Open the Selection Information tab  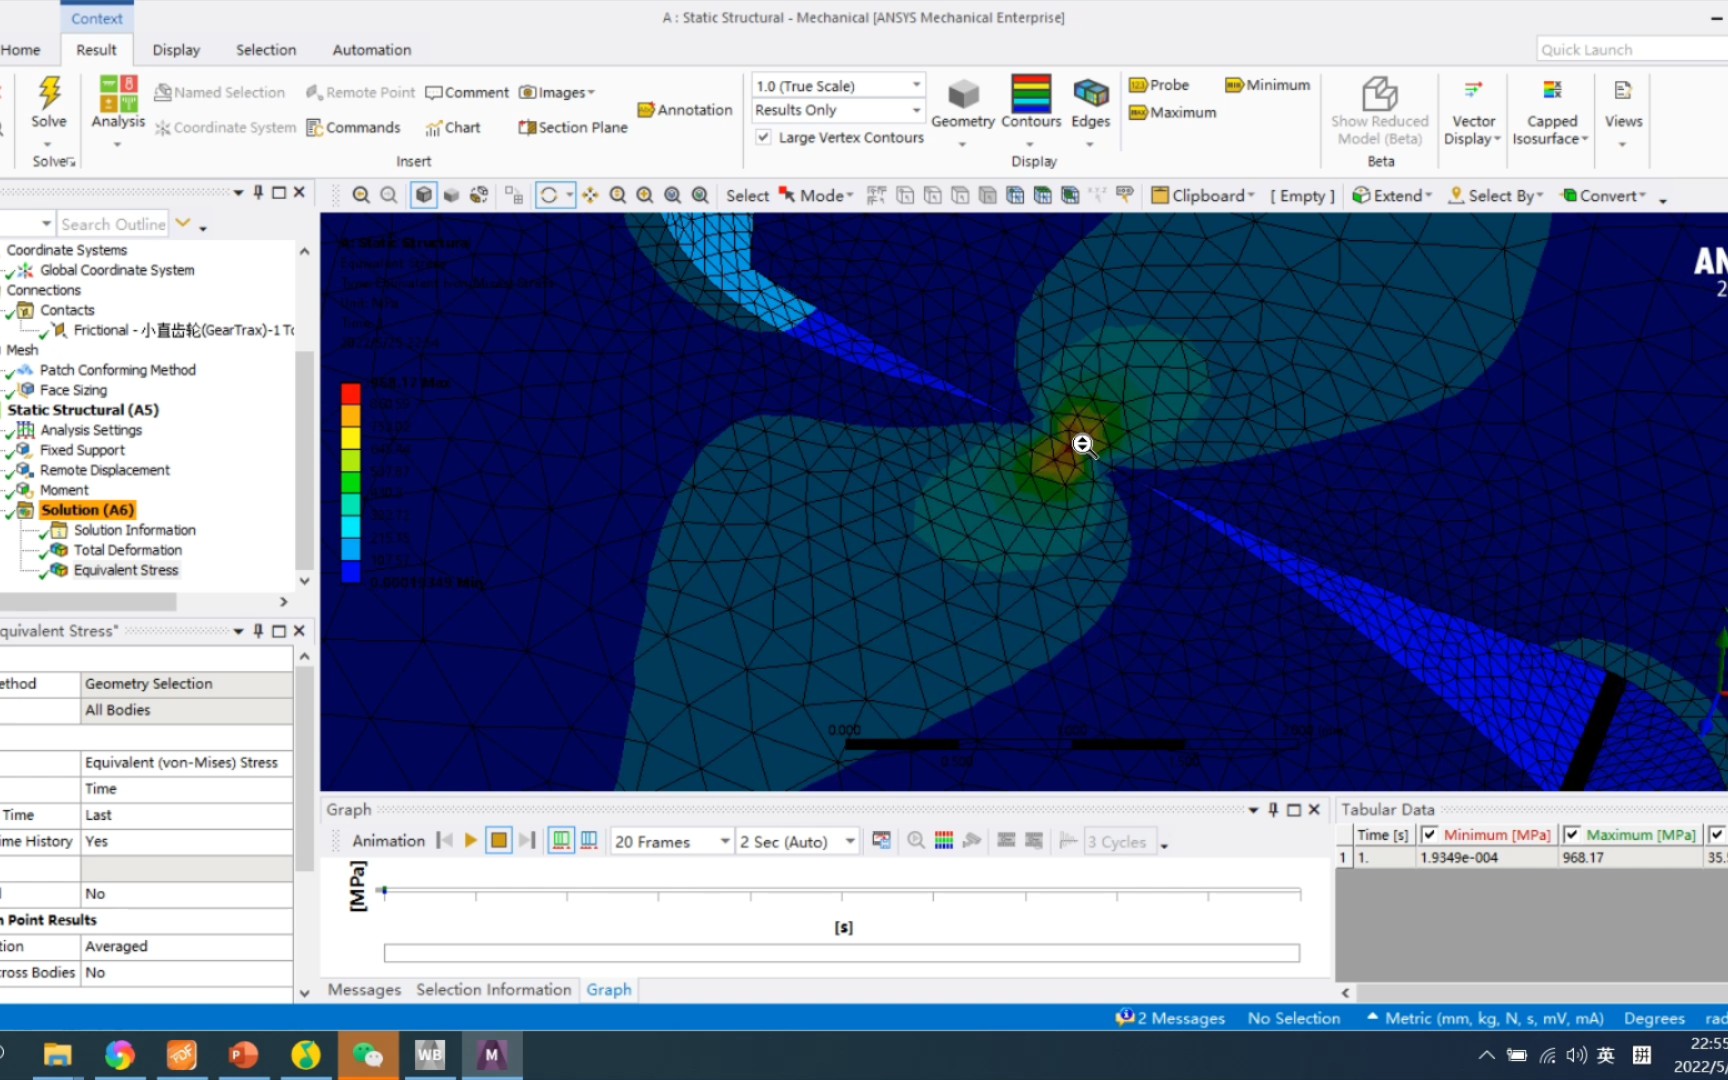(x=493, y=989)
